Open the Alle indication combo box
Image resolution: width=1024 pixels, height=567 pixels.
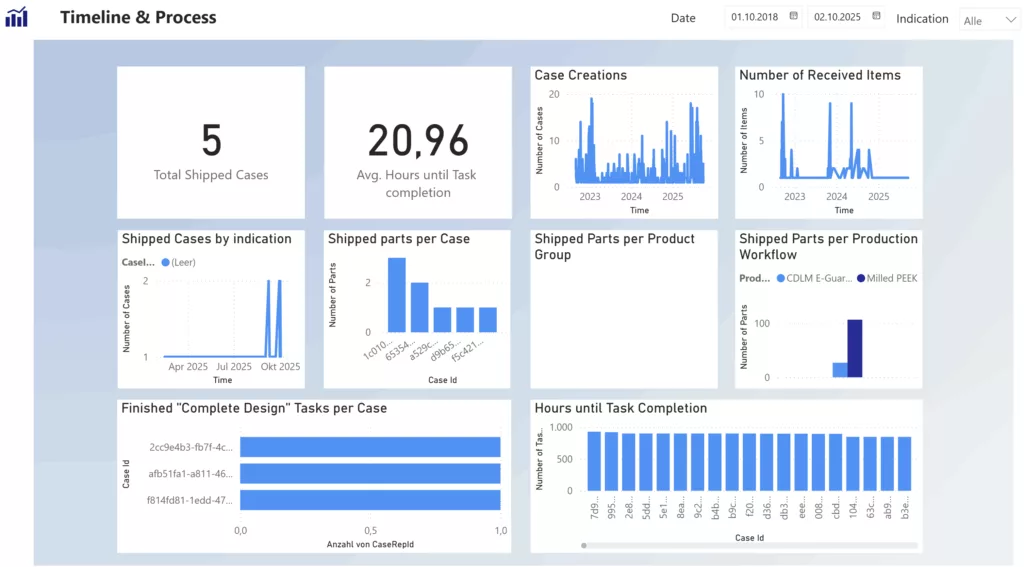[x=988, y=20]
